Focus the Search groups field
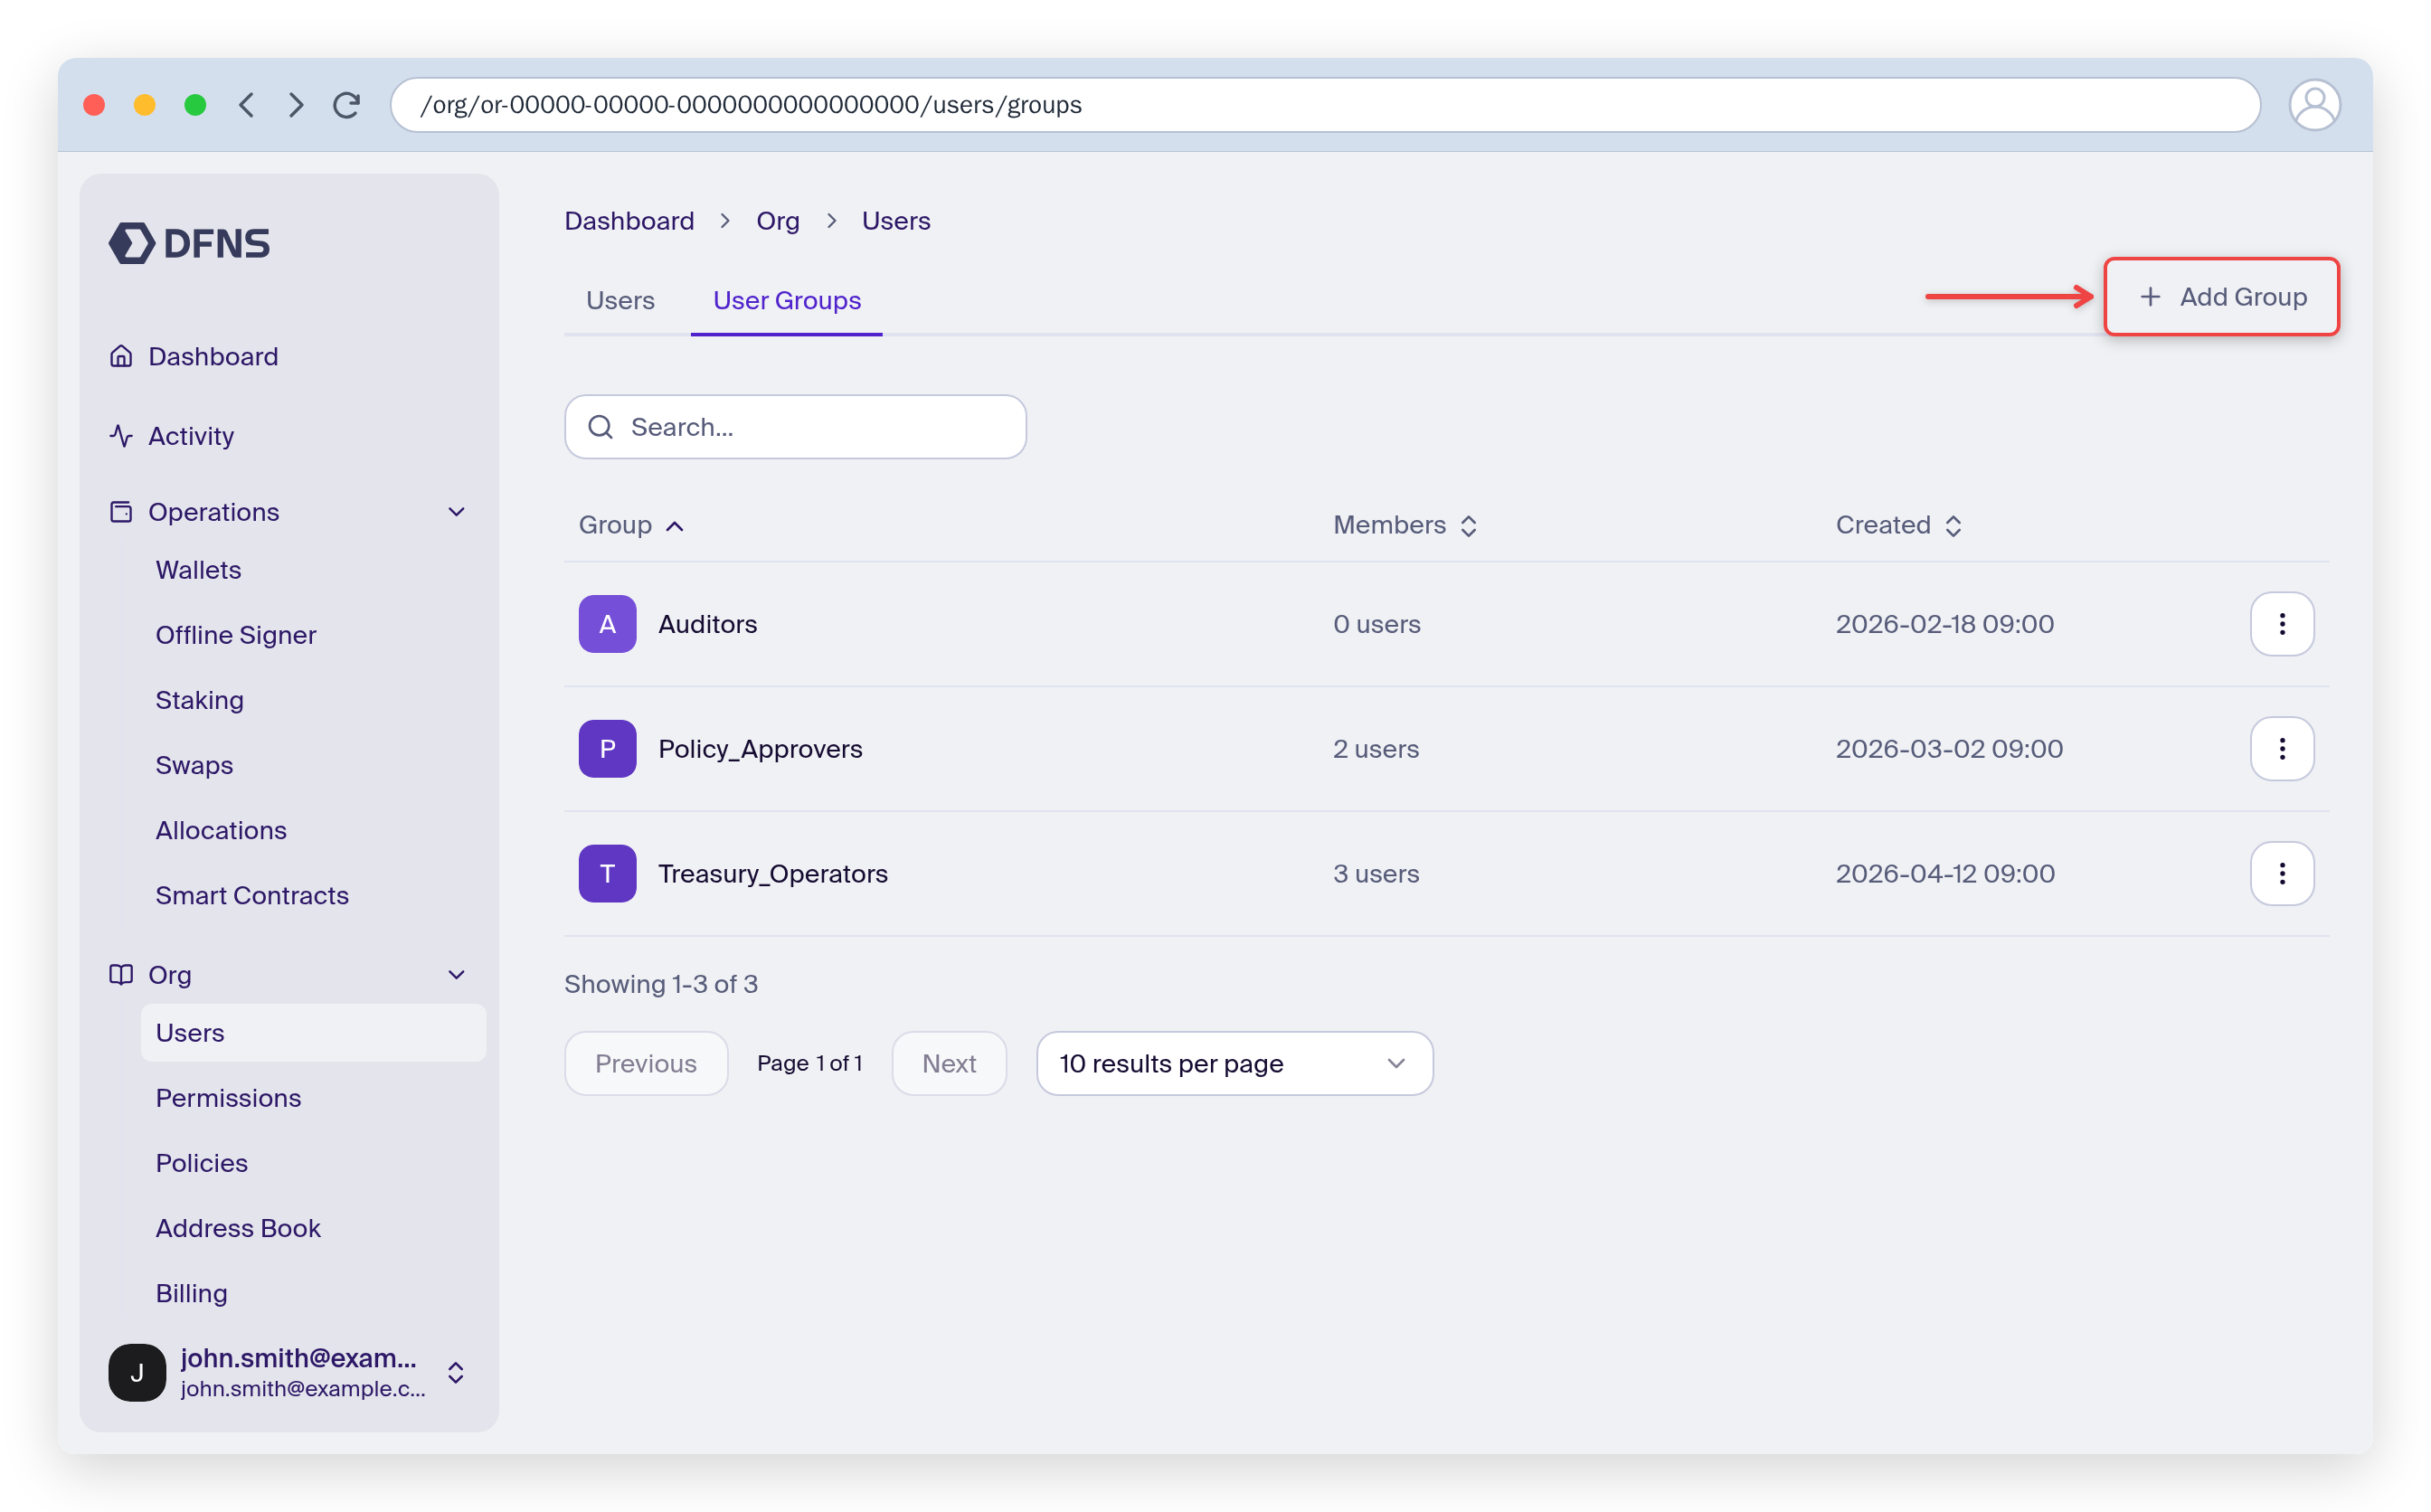The width and height of the screenshot is (2431, 1512). (795, 427)
